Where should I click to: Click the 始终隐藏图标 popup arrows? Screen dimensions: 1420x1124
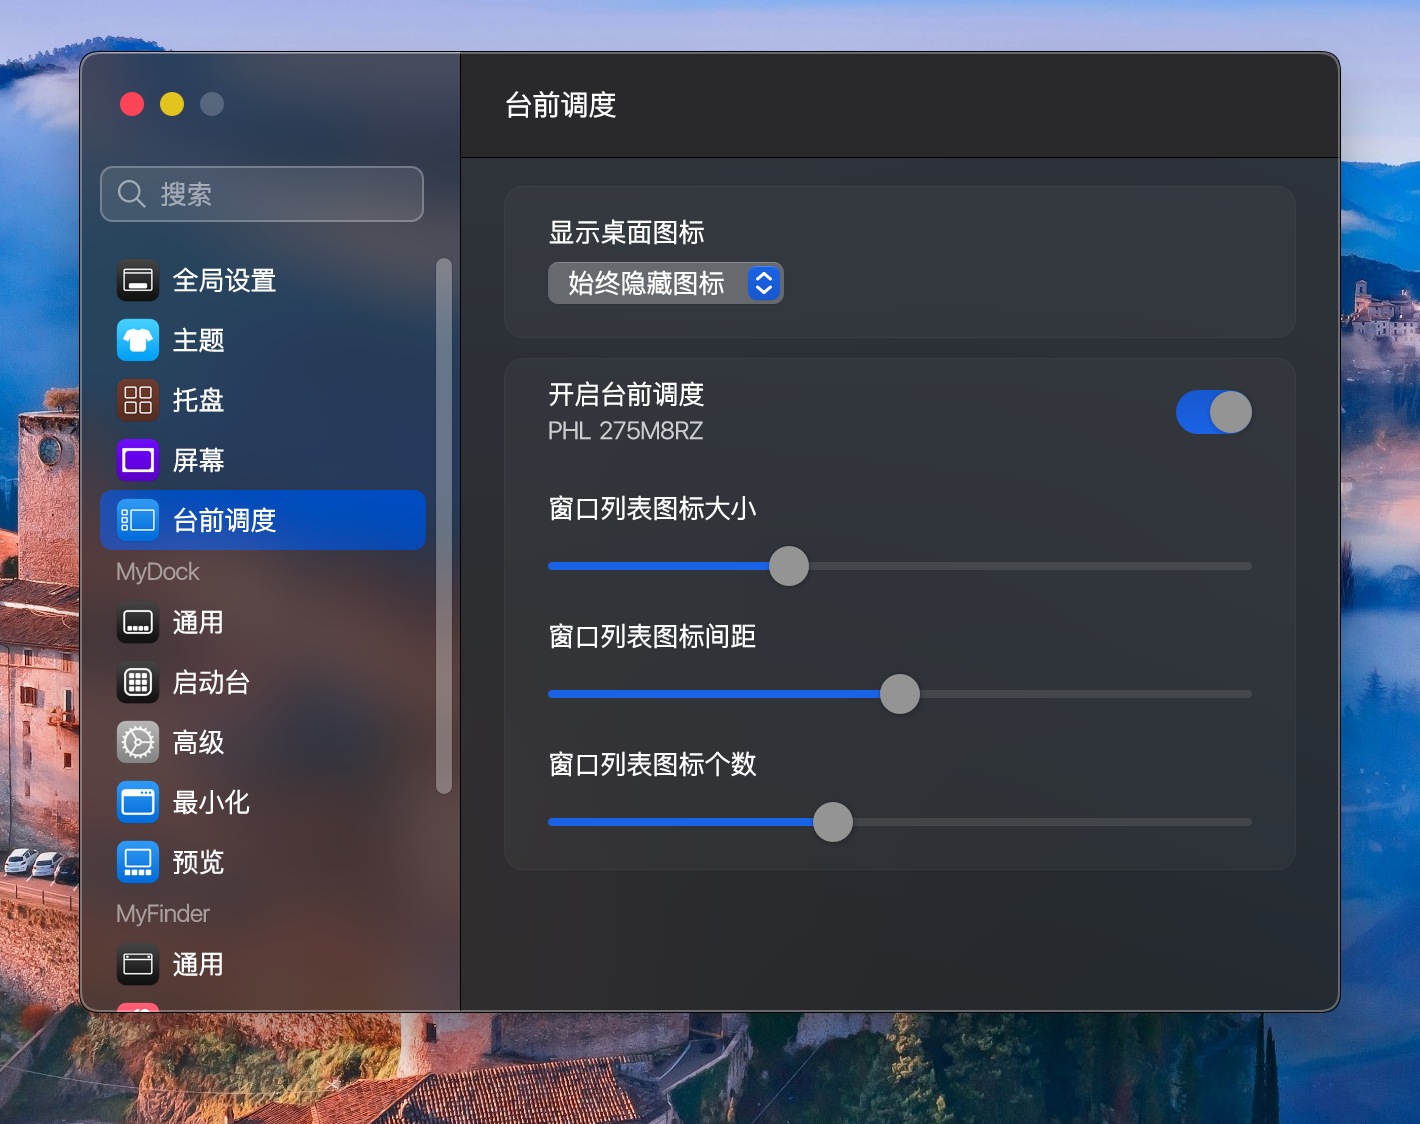click(x=763, y=283)
